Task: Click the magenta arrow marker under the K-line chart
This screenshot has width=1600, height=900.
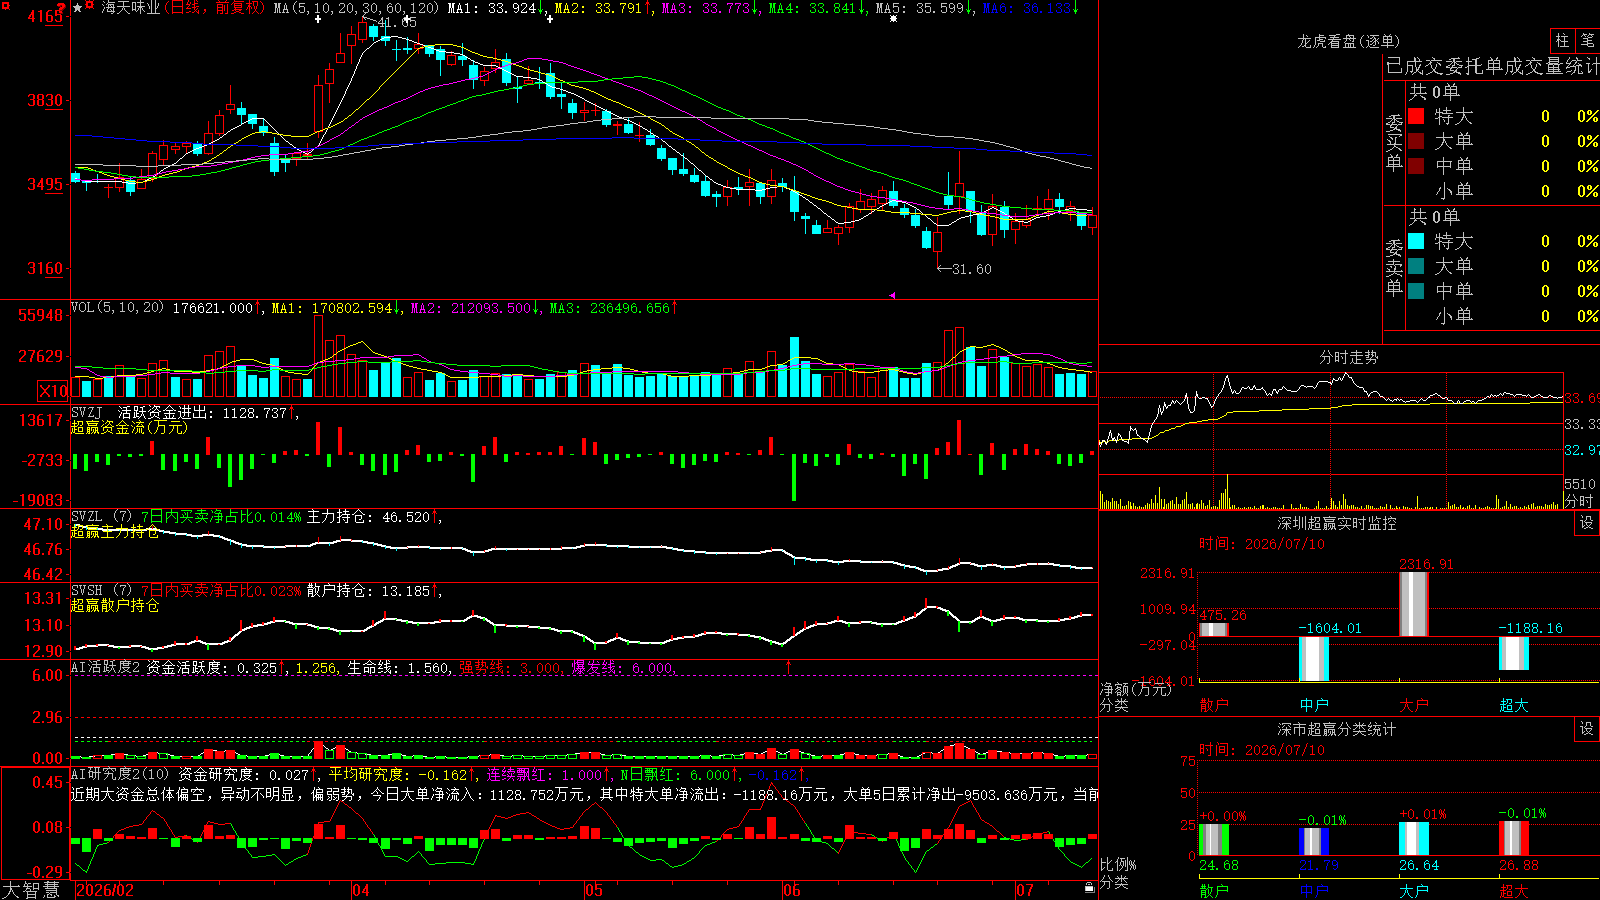Action: 892,295
